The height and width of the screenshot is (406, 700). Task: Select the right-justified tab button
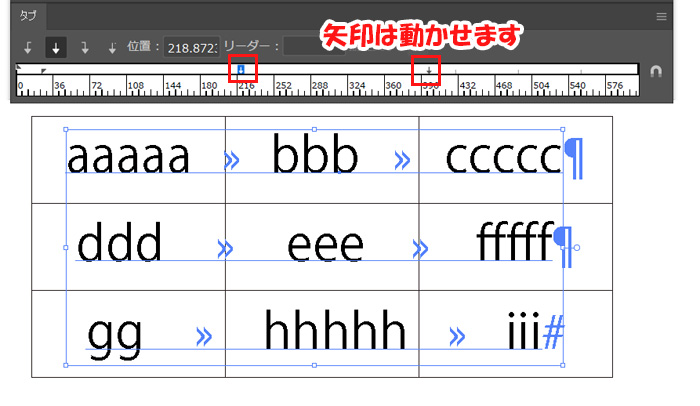pos(84,47)
